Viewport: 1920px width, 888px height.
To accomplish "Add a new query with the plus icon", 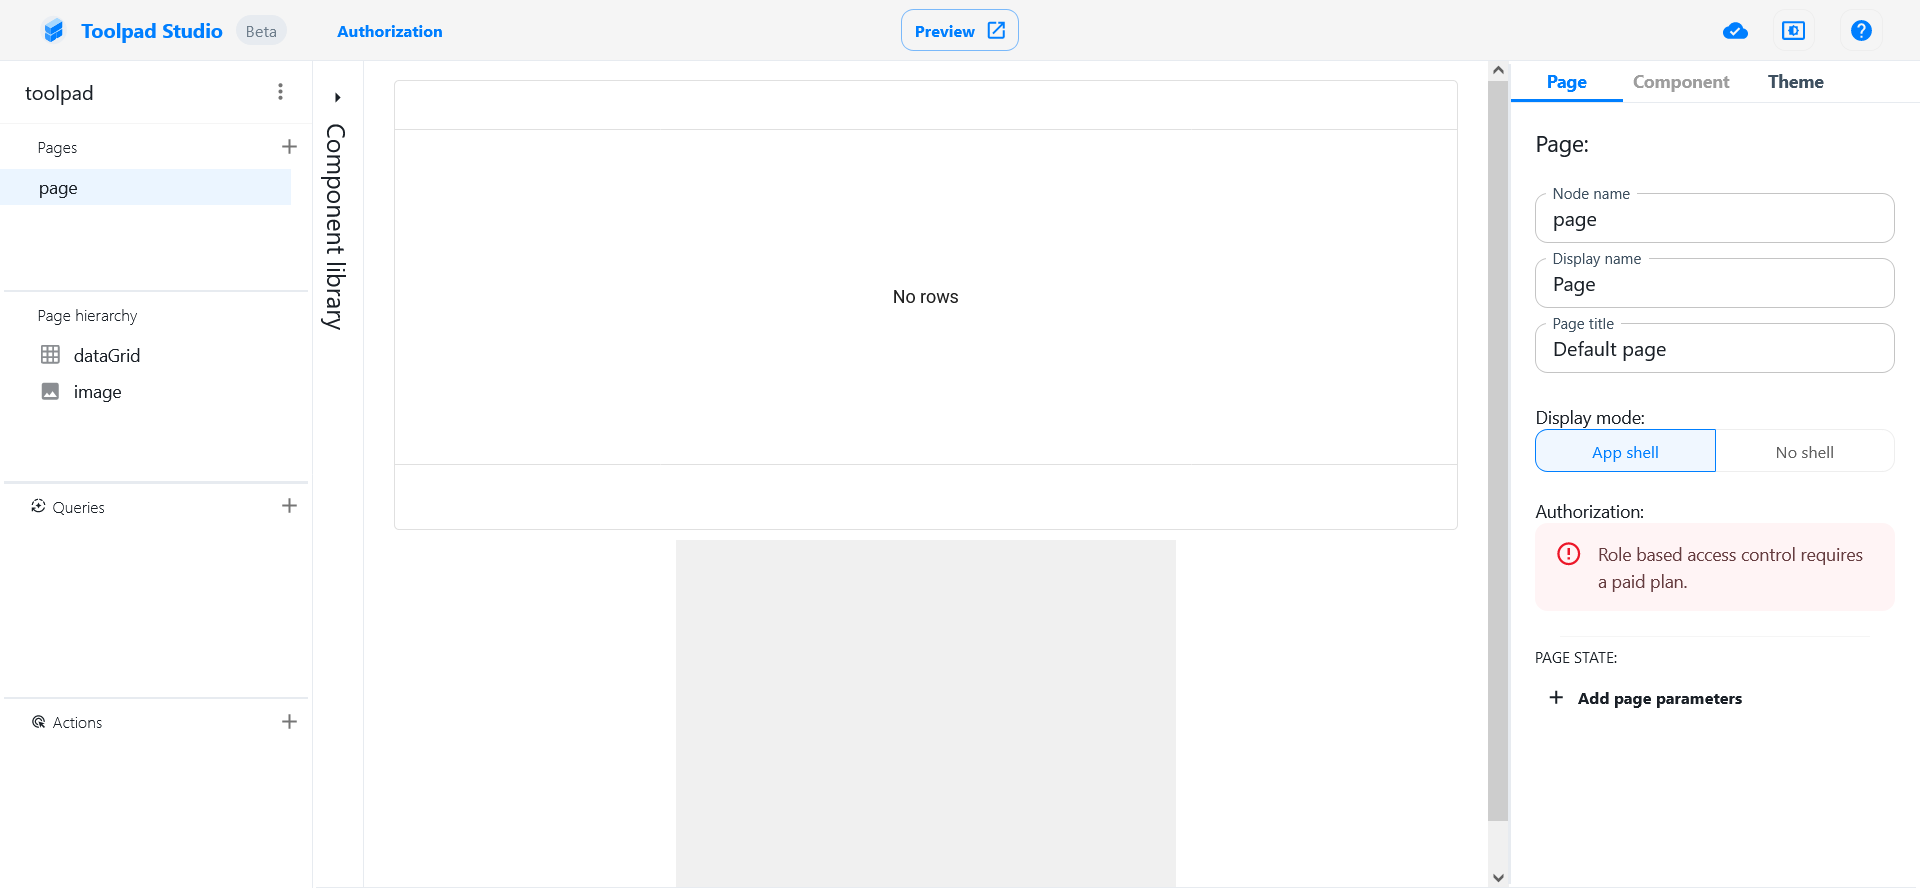I will tap(289, 506).
